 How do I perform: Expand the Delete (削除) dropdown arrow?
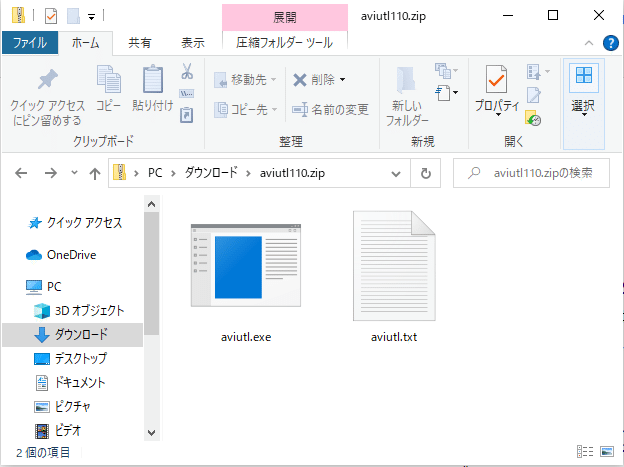tap(342, 80)
